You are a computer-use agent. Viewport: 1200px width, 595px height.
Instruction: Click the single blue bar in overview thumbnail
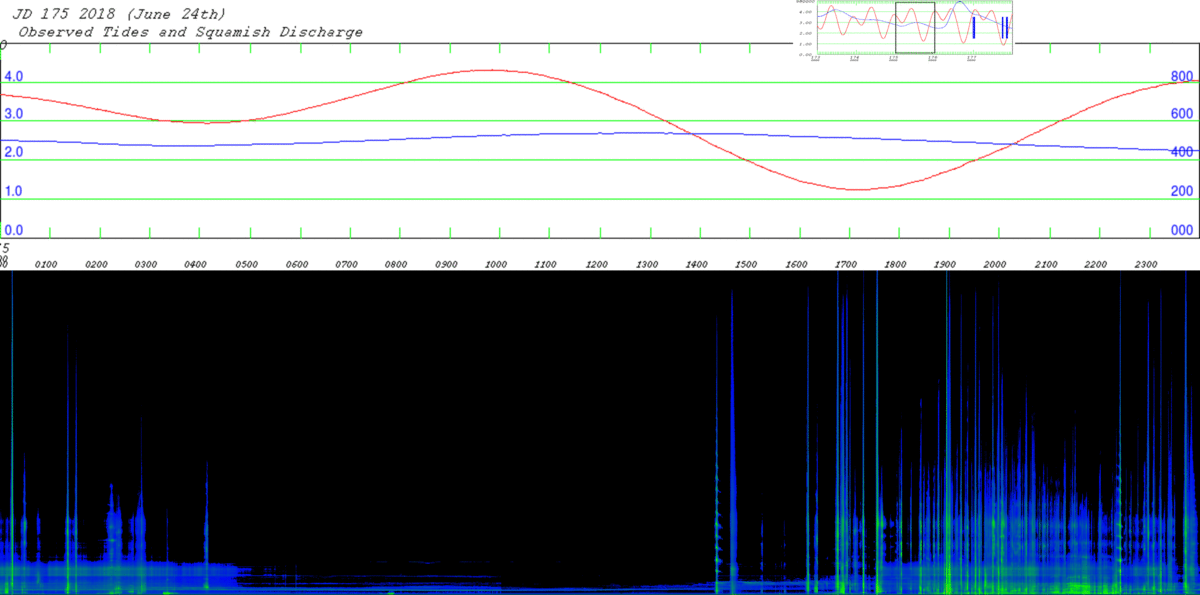click(974, 28)
